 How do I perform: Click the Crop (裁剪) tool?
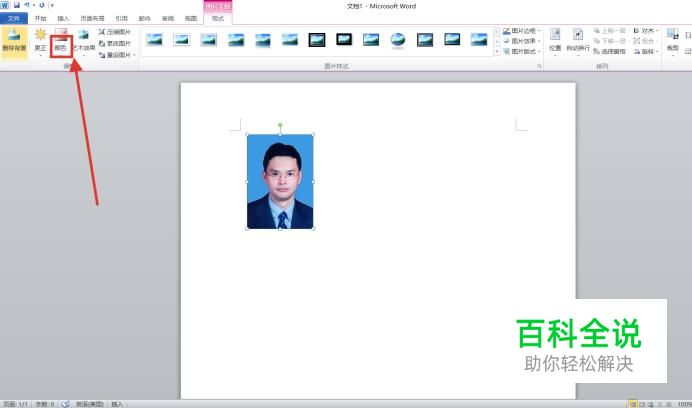(673, 42)
